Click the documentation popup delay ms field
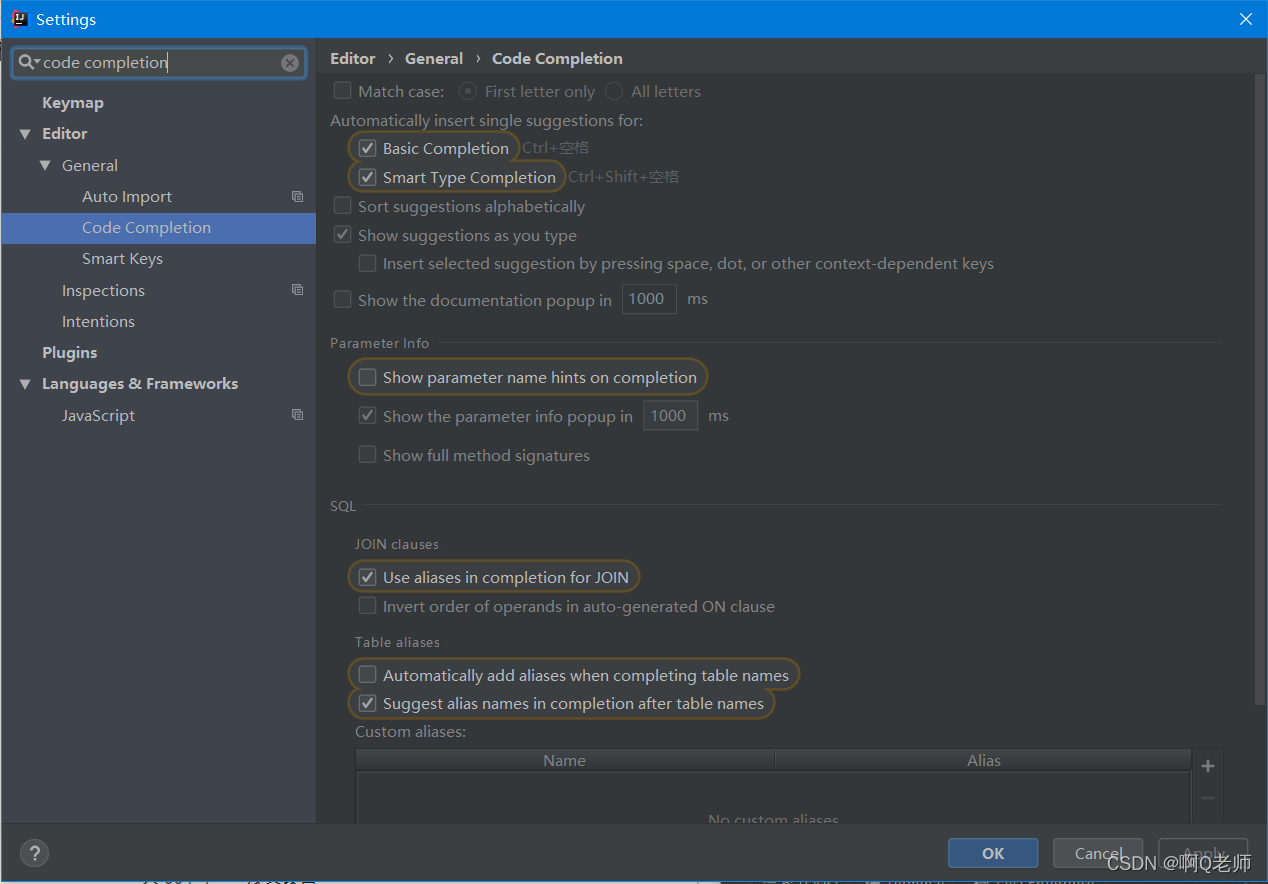 pyautogui.click(x=649, y=299)
